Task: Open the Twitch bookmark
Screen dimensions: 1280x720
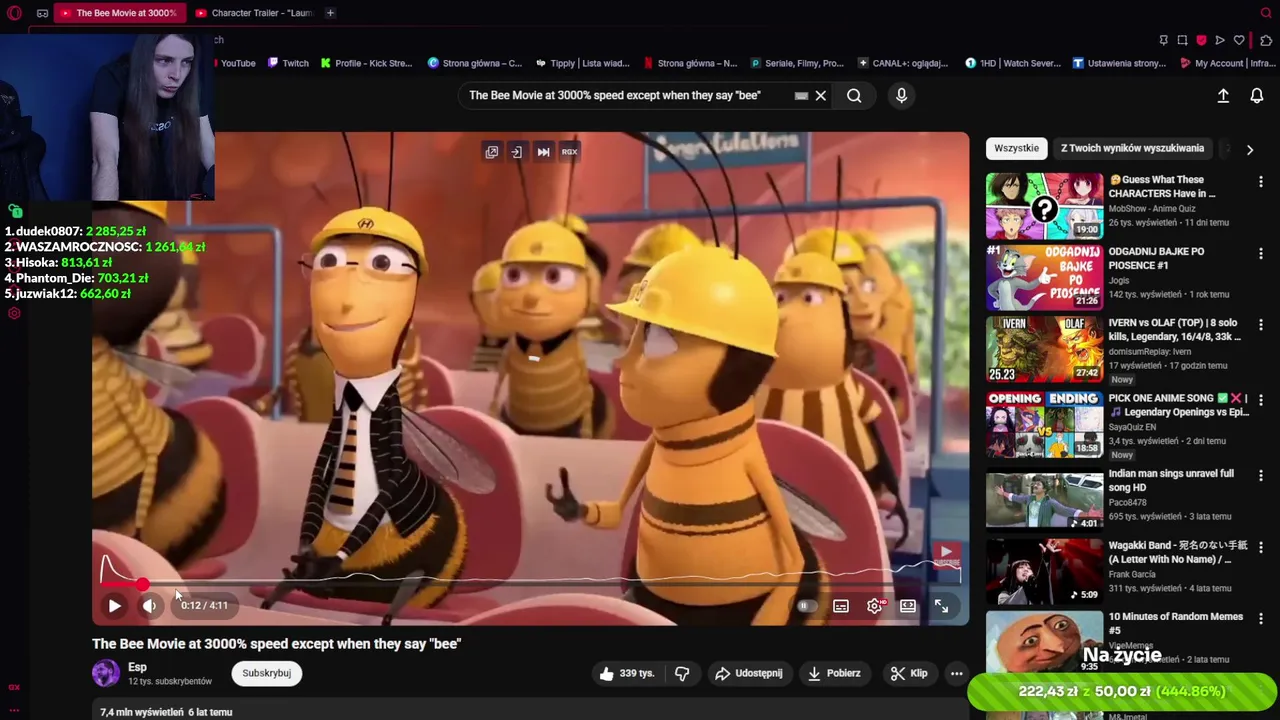Action: pyautogui.click(x=288, y=63)
